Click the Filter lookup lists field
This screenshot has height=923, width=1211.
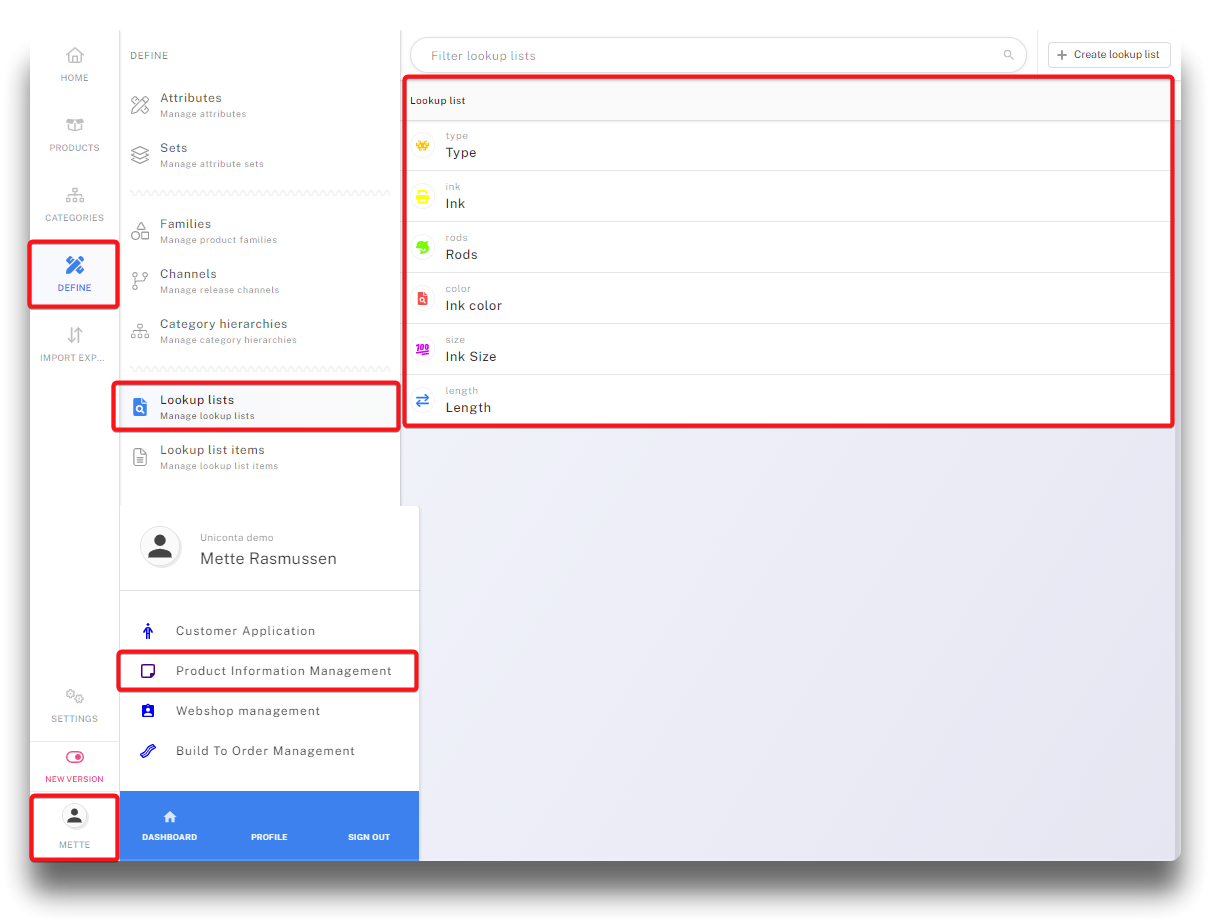(710, 56)
